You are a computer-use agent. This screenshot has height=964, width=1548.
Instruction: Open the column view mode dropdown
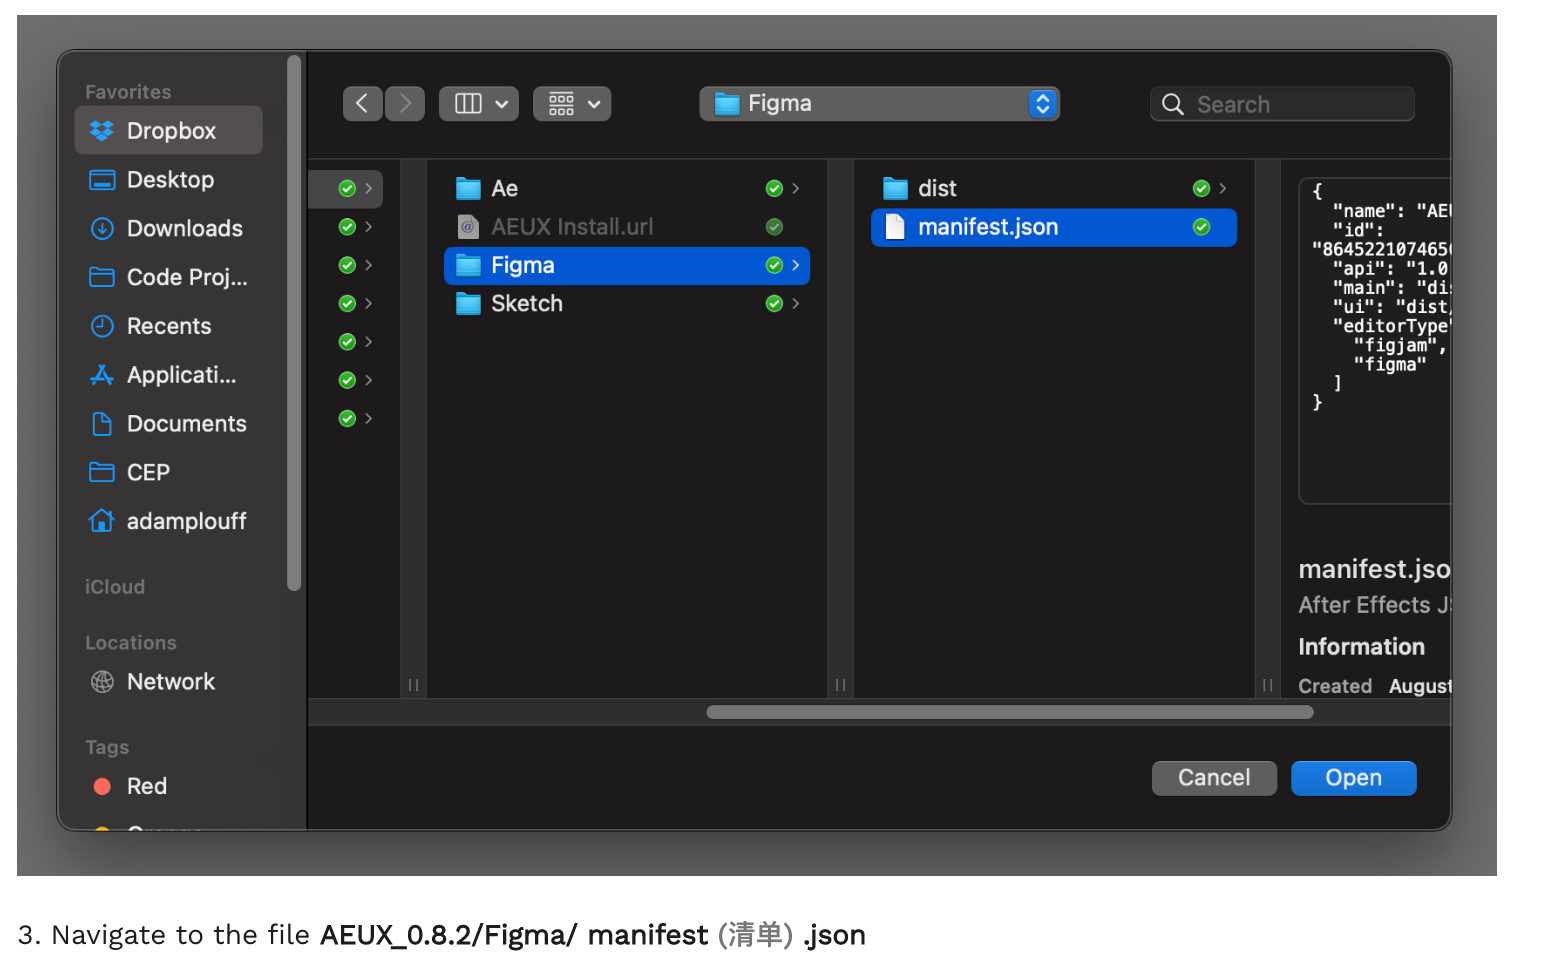pos(479,104)
